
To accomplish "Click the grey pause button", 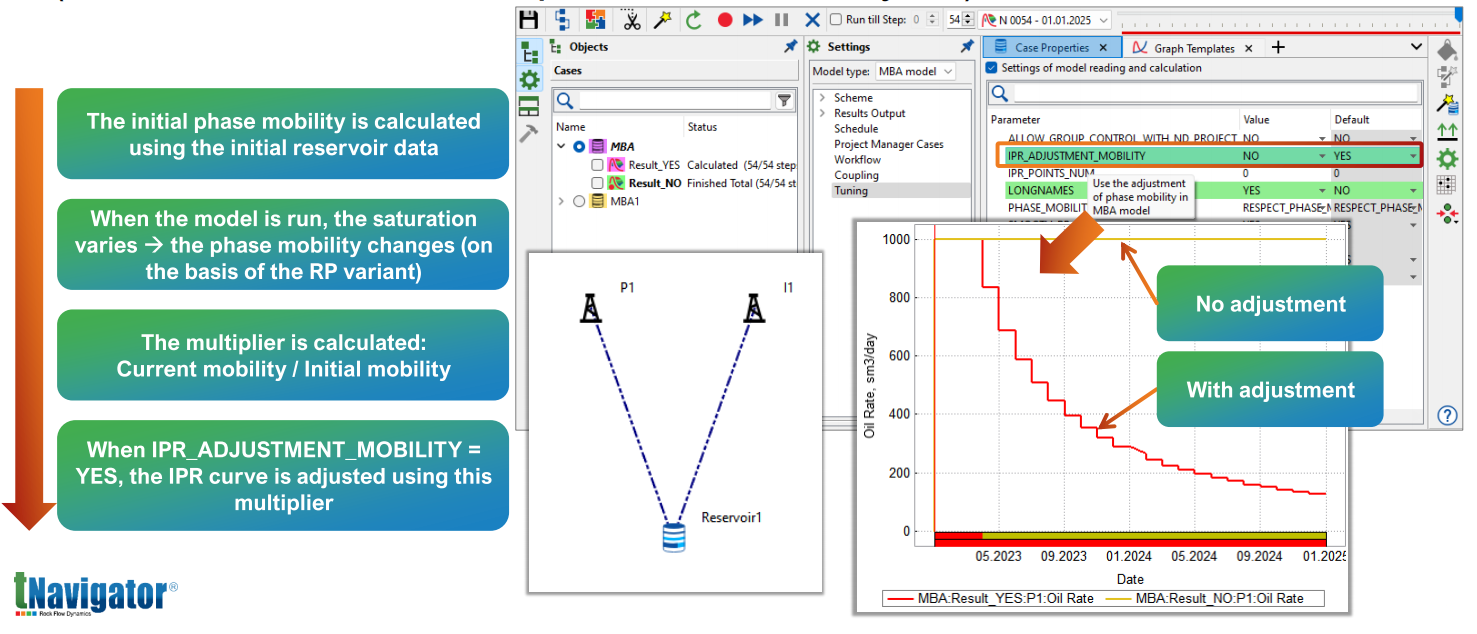I will (782, 19).
